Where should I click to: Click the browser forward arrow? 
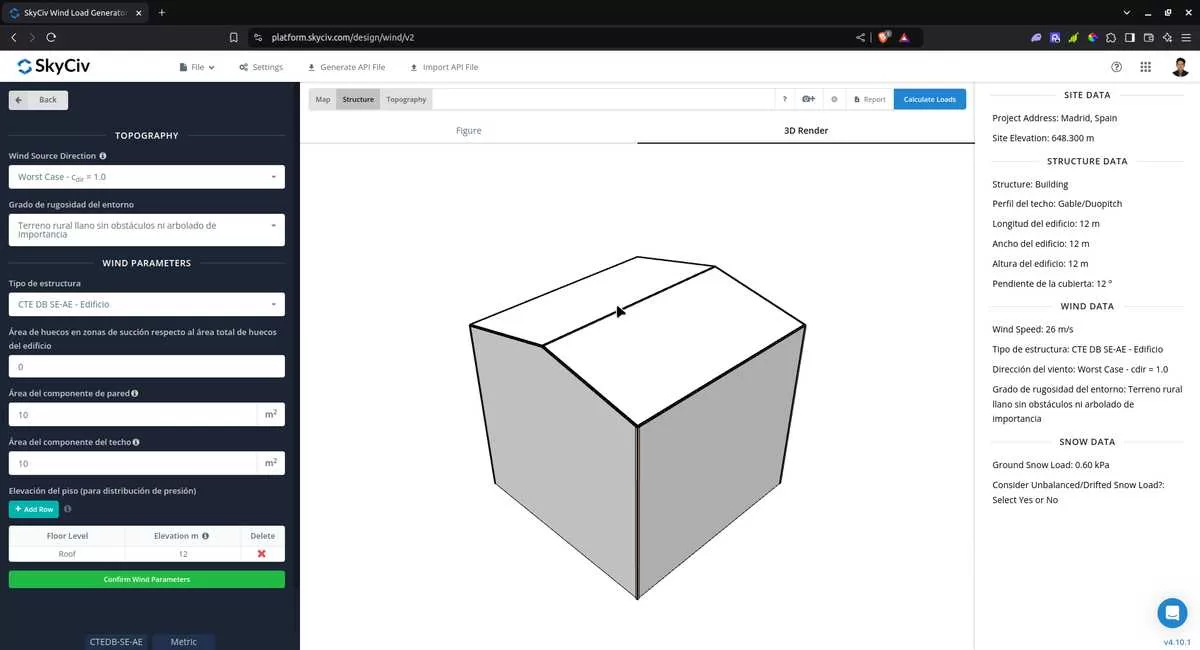32,37
